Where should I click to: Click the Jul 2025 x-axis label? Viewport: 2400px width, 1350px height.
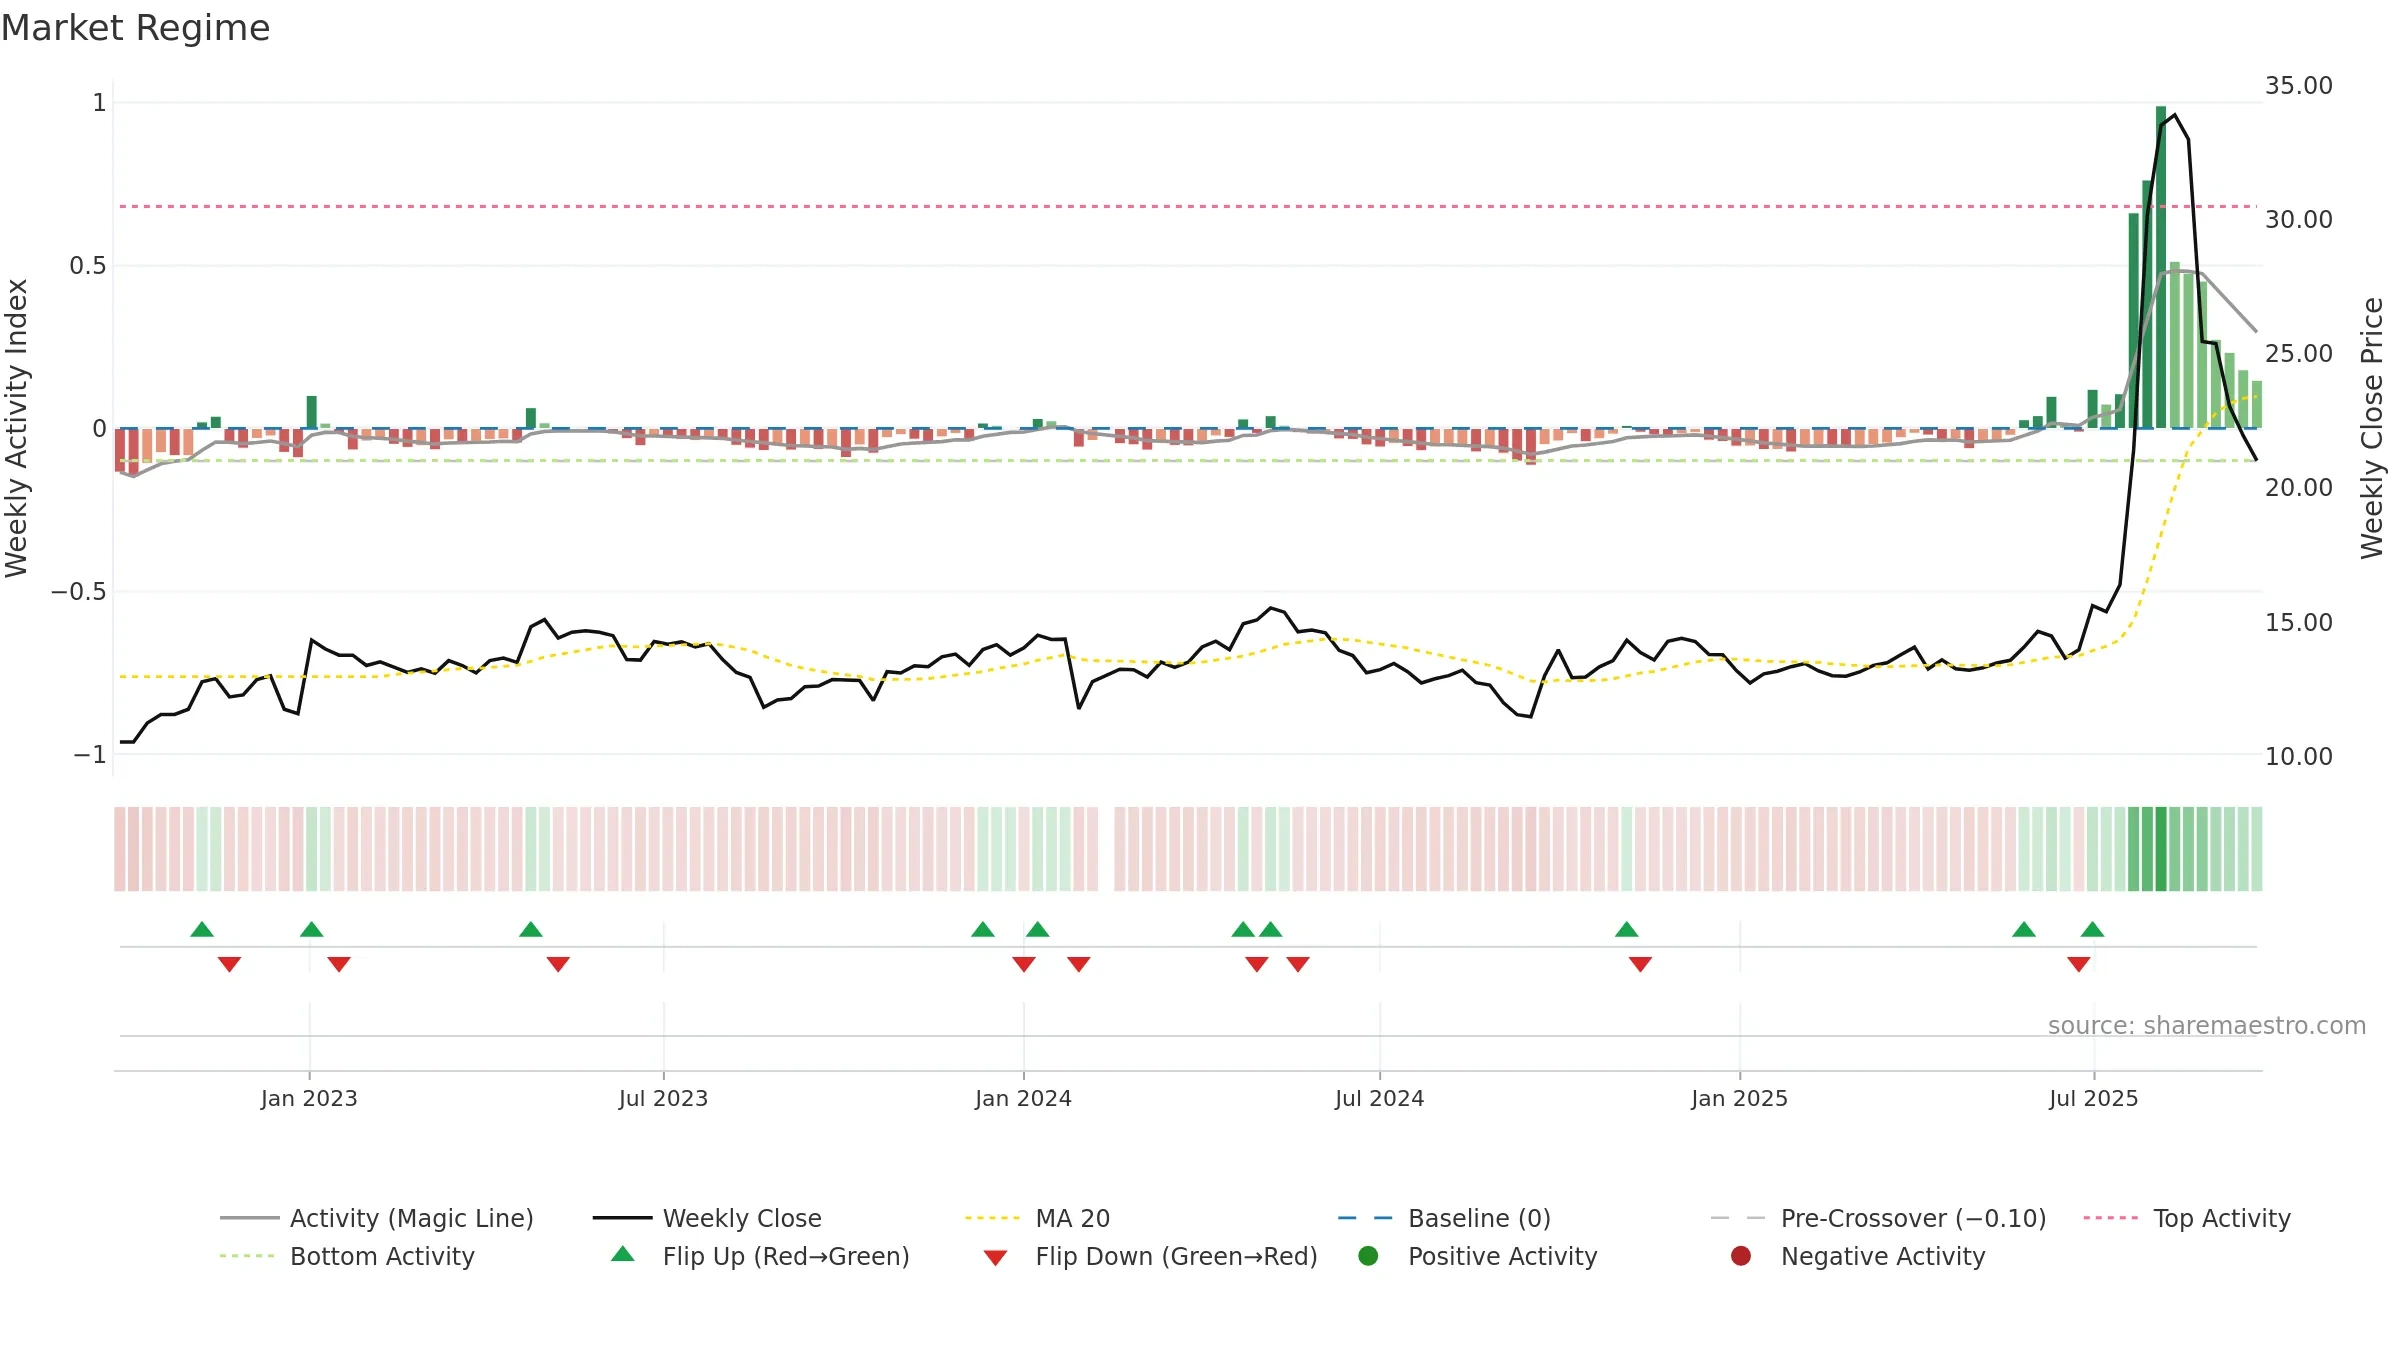(2093, 1098)
